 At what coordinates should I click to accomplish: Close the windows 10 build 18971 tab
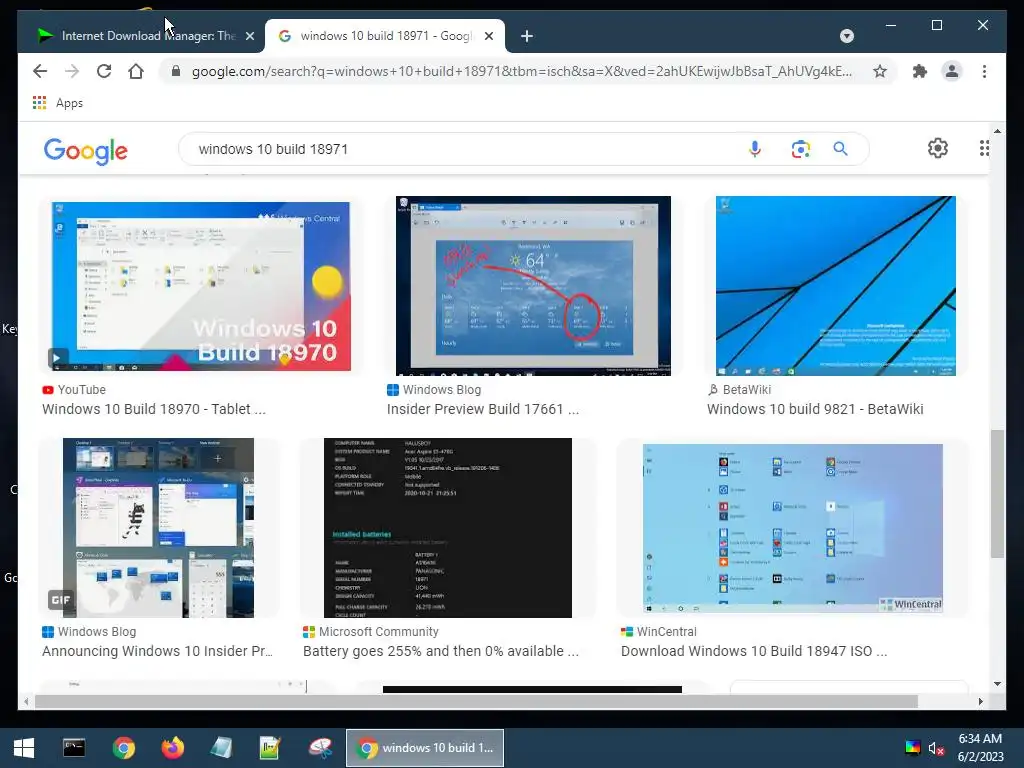488,36
